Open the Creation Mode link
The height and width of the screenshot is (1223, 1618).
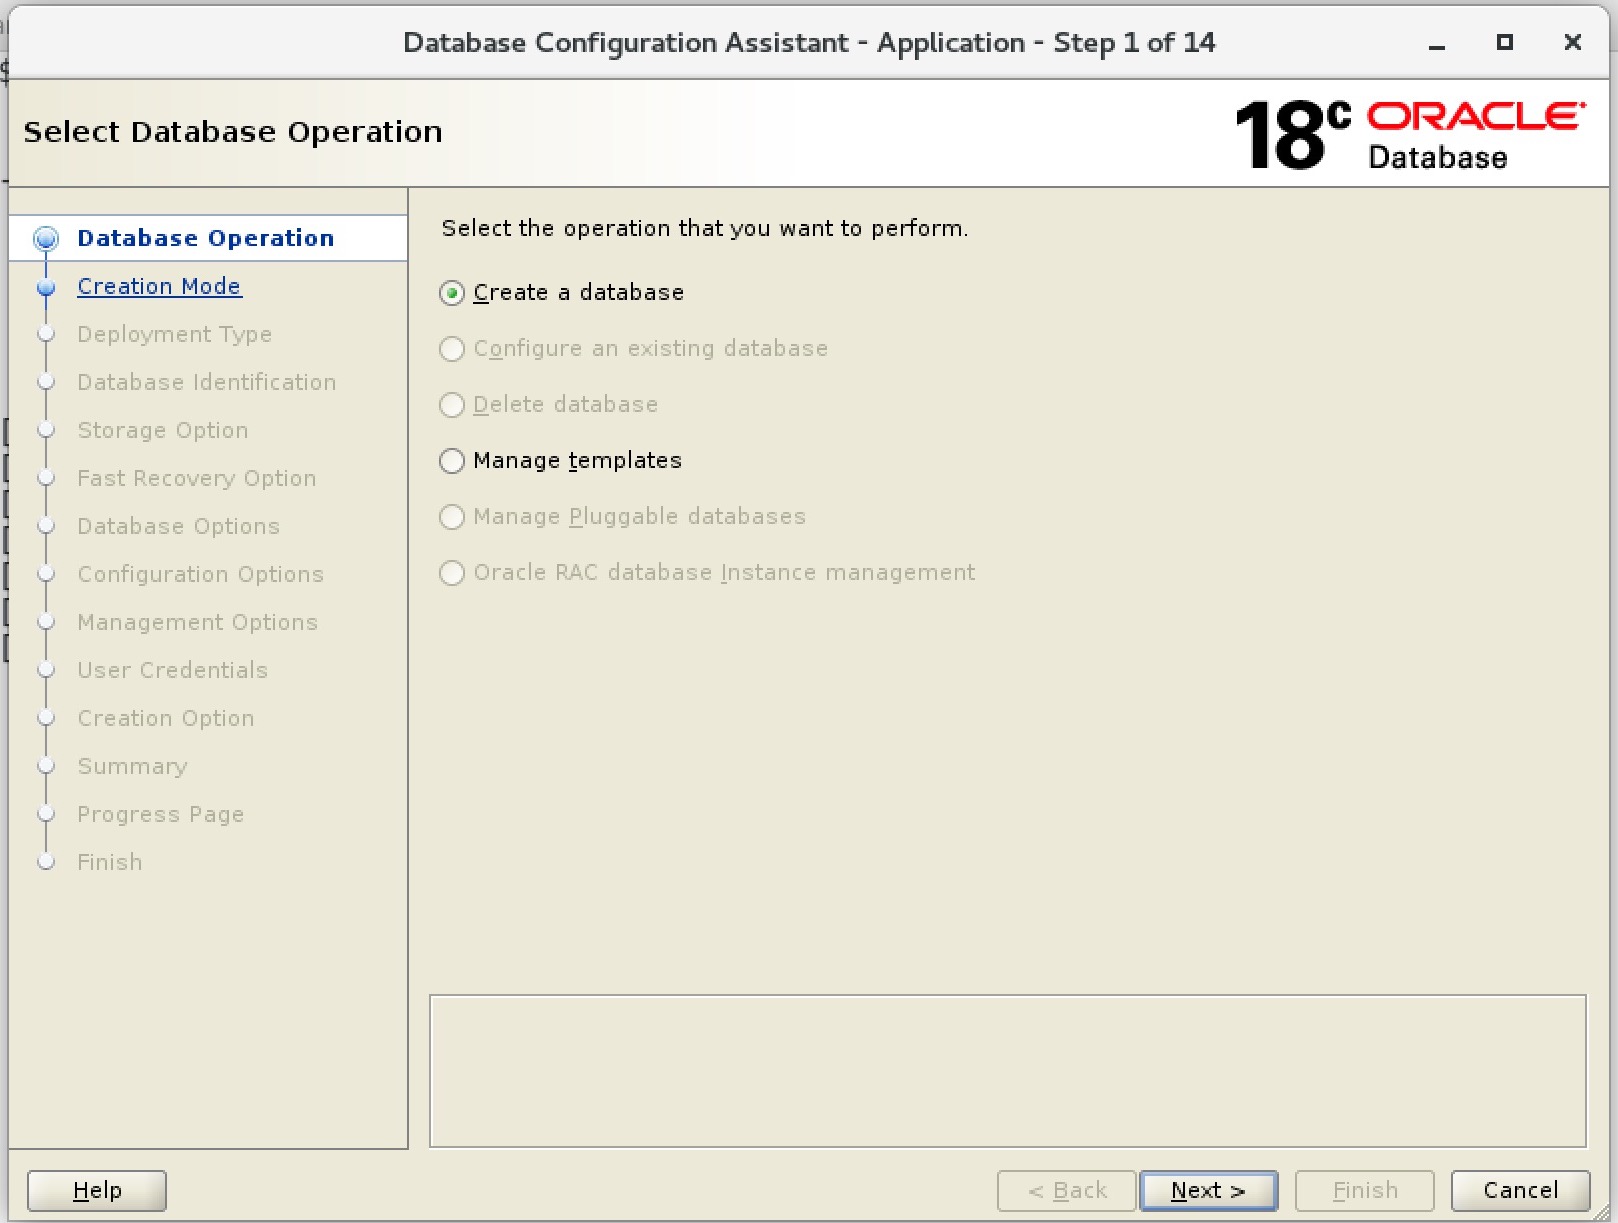pyautogui.click(x=159, y=286)
